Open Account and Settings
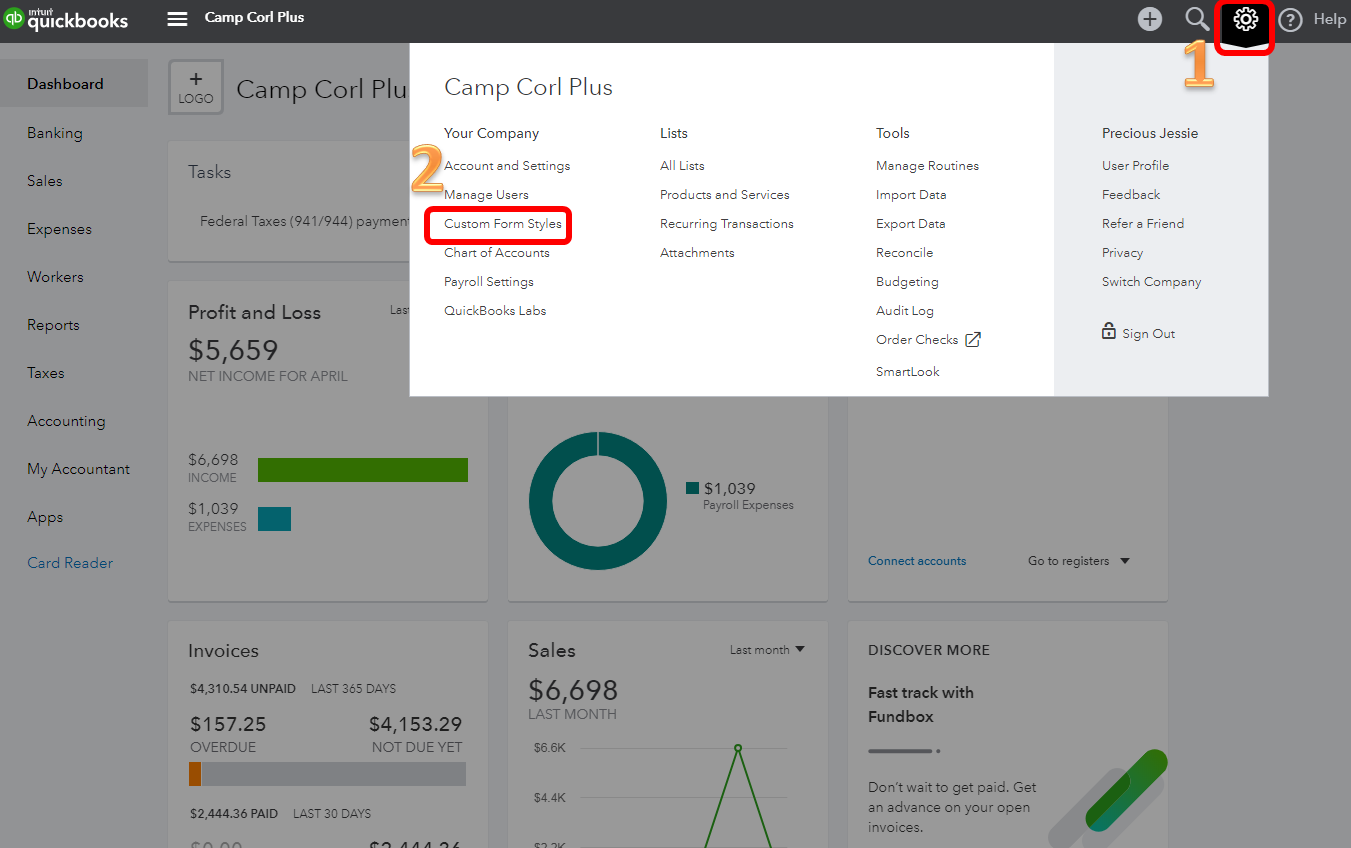Screen dimensions: 1351x848 point(507,166)
